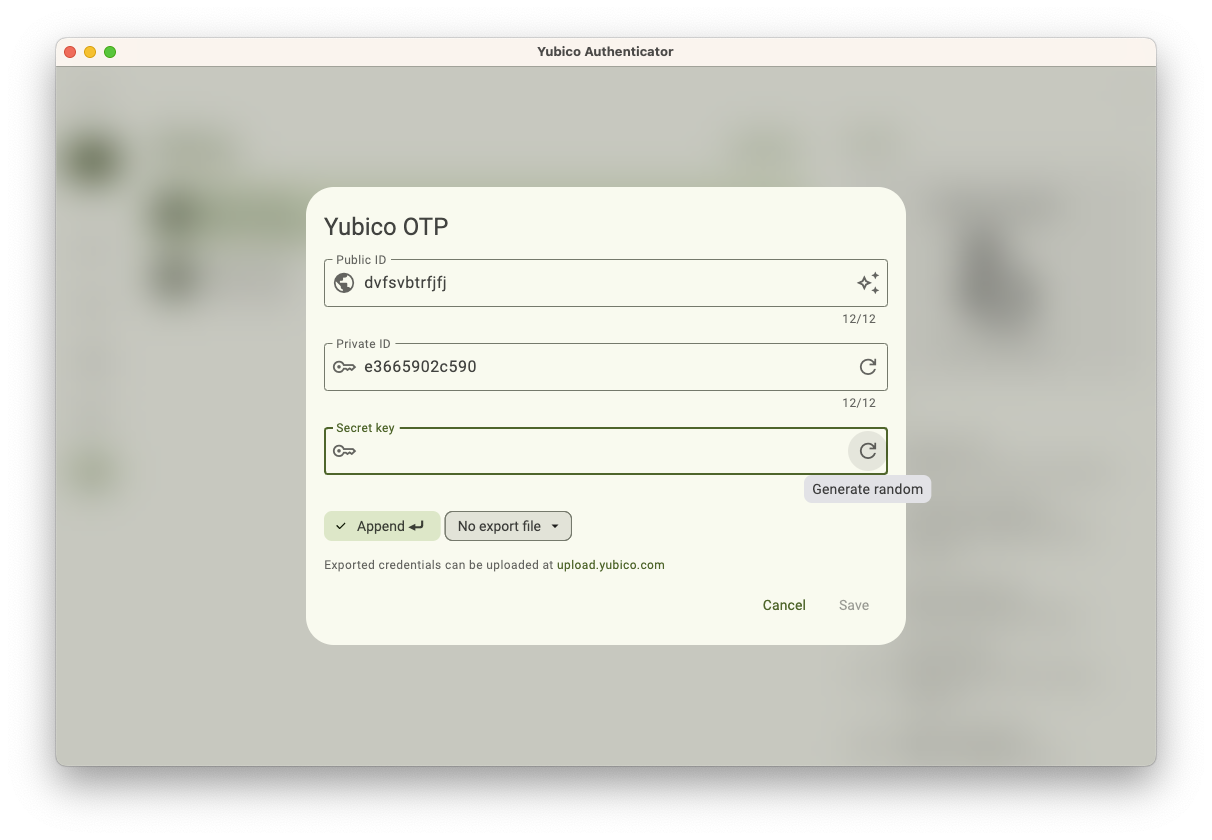Click the Generate random tooltip
1212x840 pixels.
pos(867,489)
